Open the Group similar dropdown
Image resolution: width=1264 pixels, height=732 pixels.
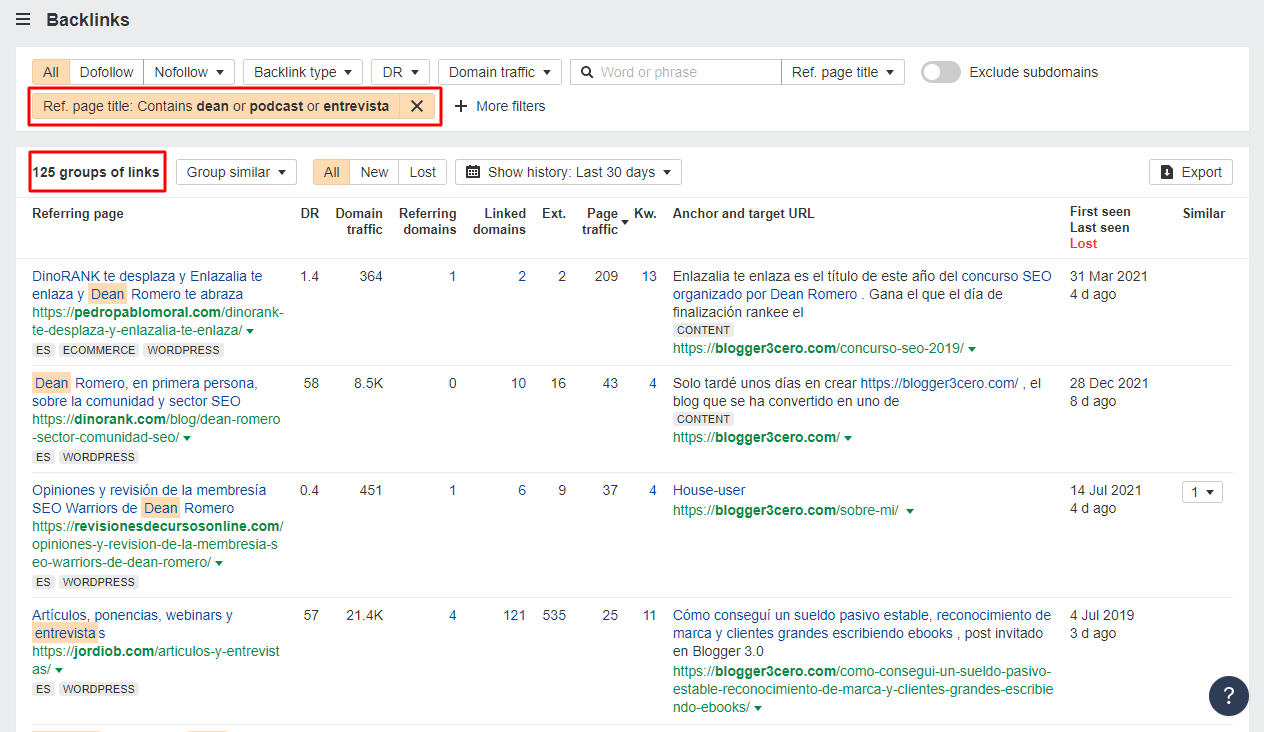point(236,172)
